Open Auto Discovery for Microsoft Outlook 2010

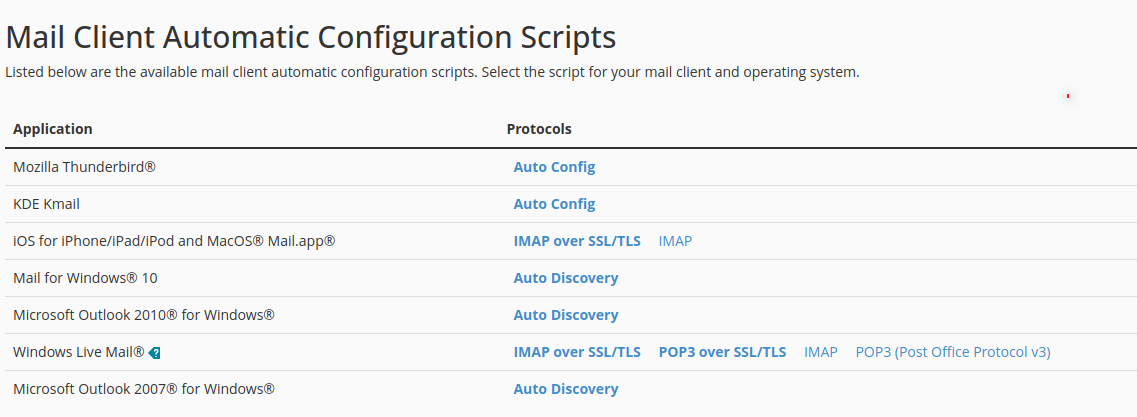[x=566, y=315]
